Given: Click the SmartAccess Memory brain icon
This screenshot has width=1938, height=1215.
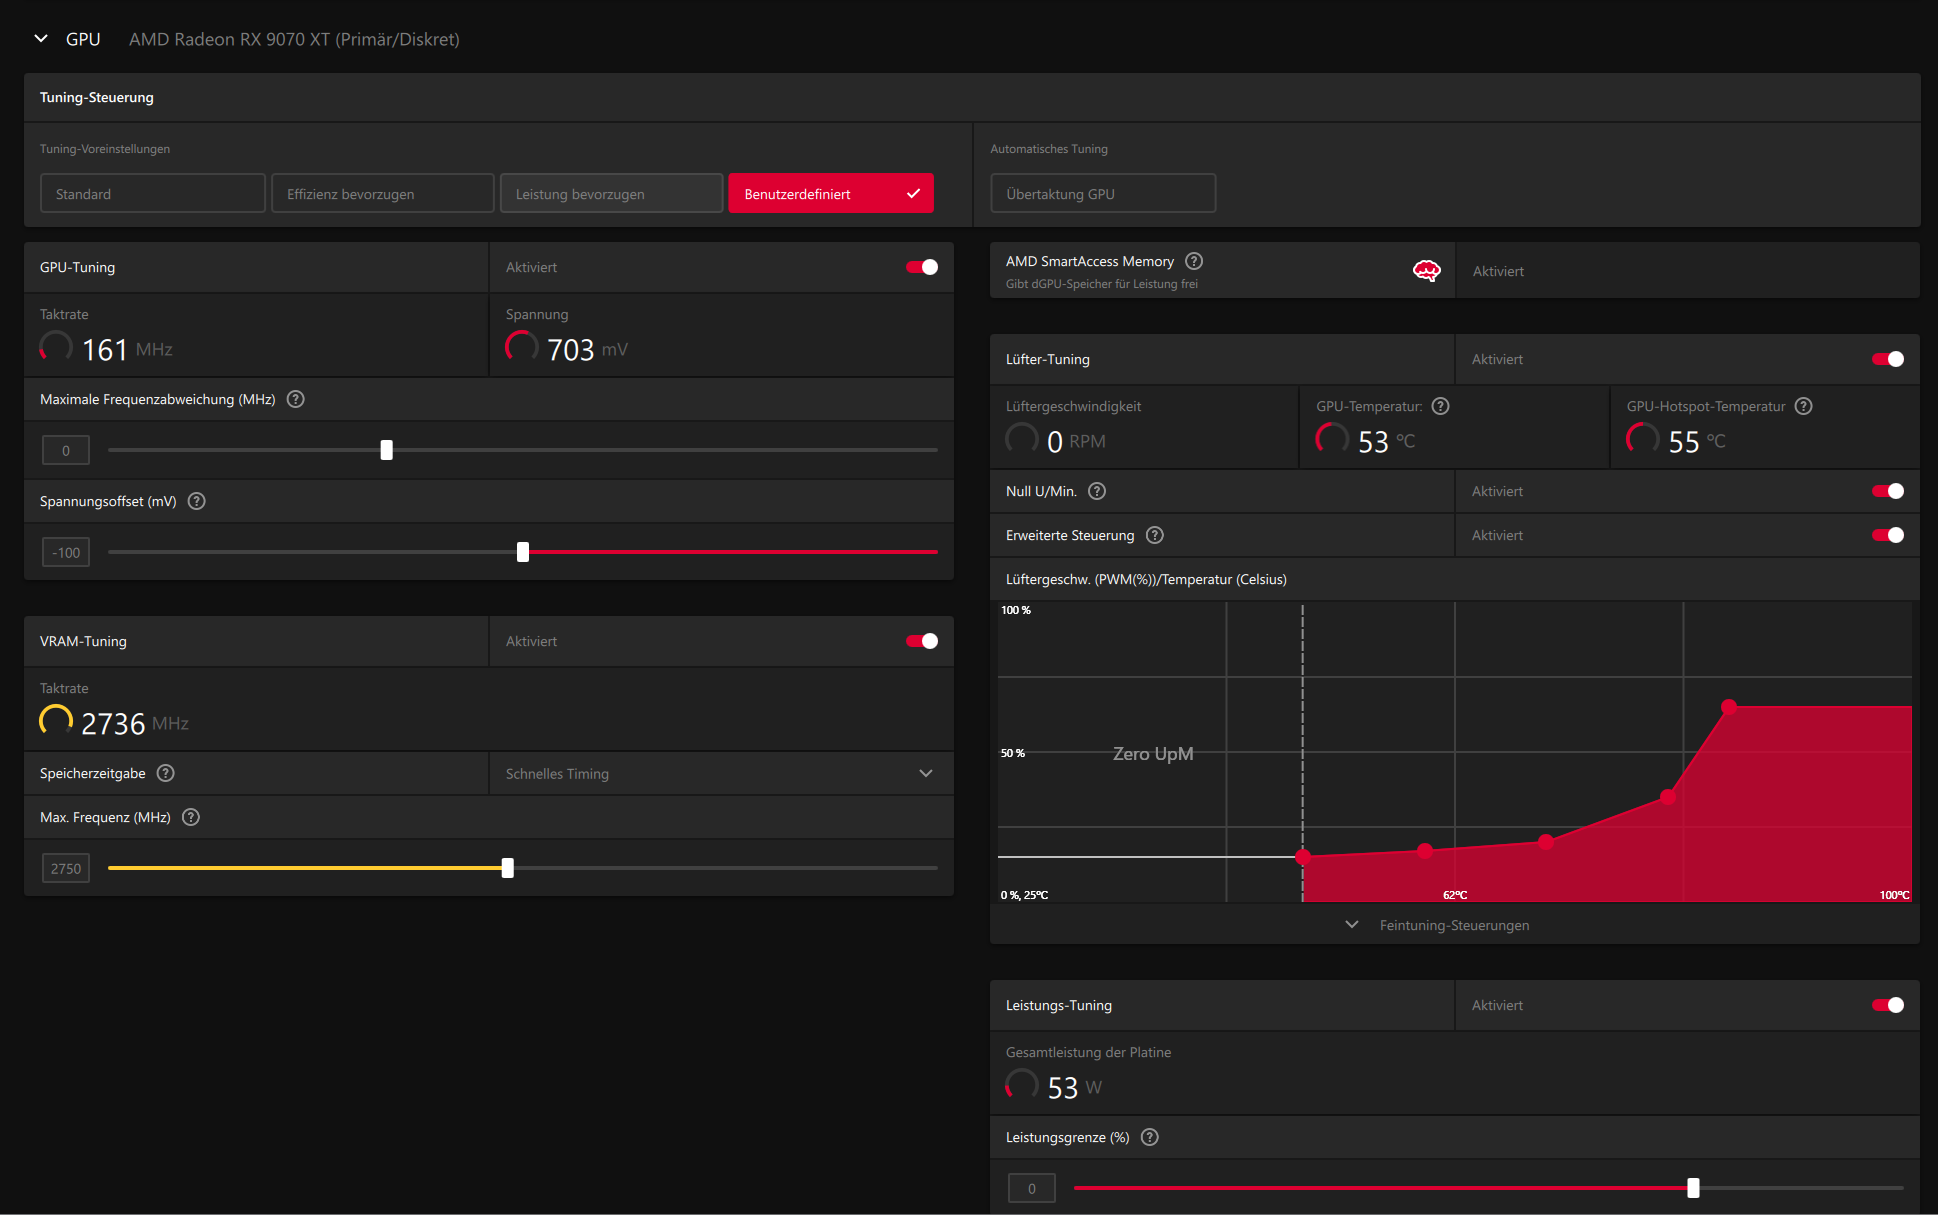Looking at the screenshot, I should (x=1426, y=270).
